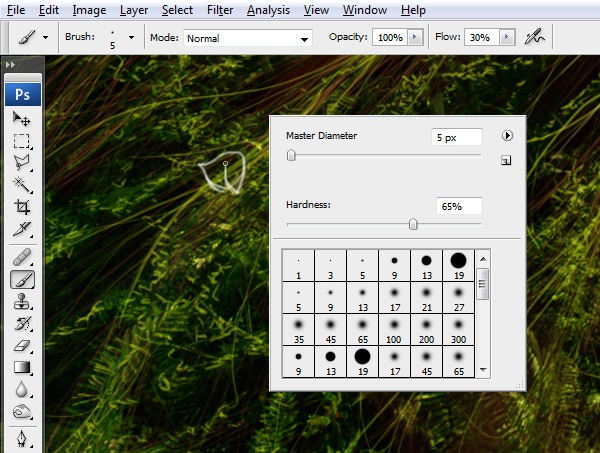
Task: Select the Sponge tool
Action: tap(22, 412)
